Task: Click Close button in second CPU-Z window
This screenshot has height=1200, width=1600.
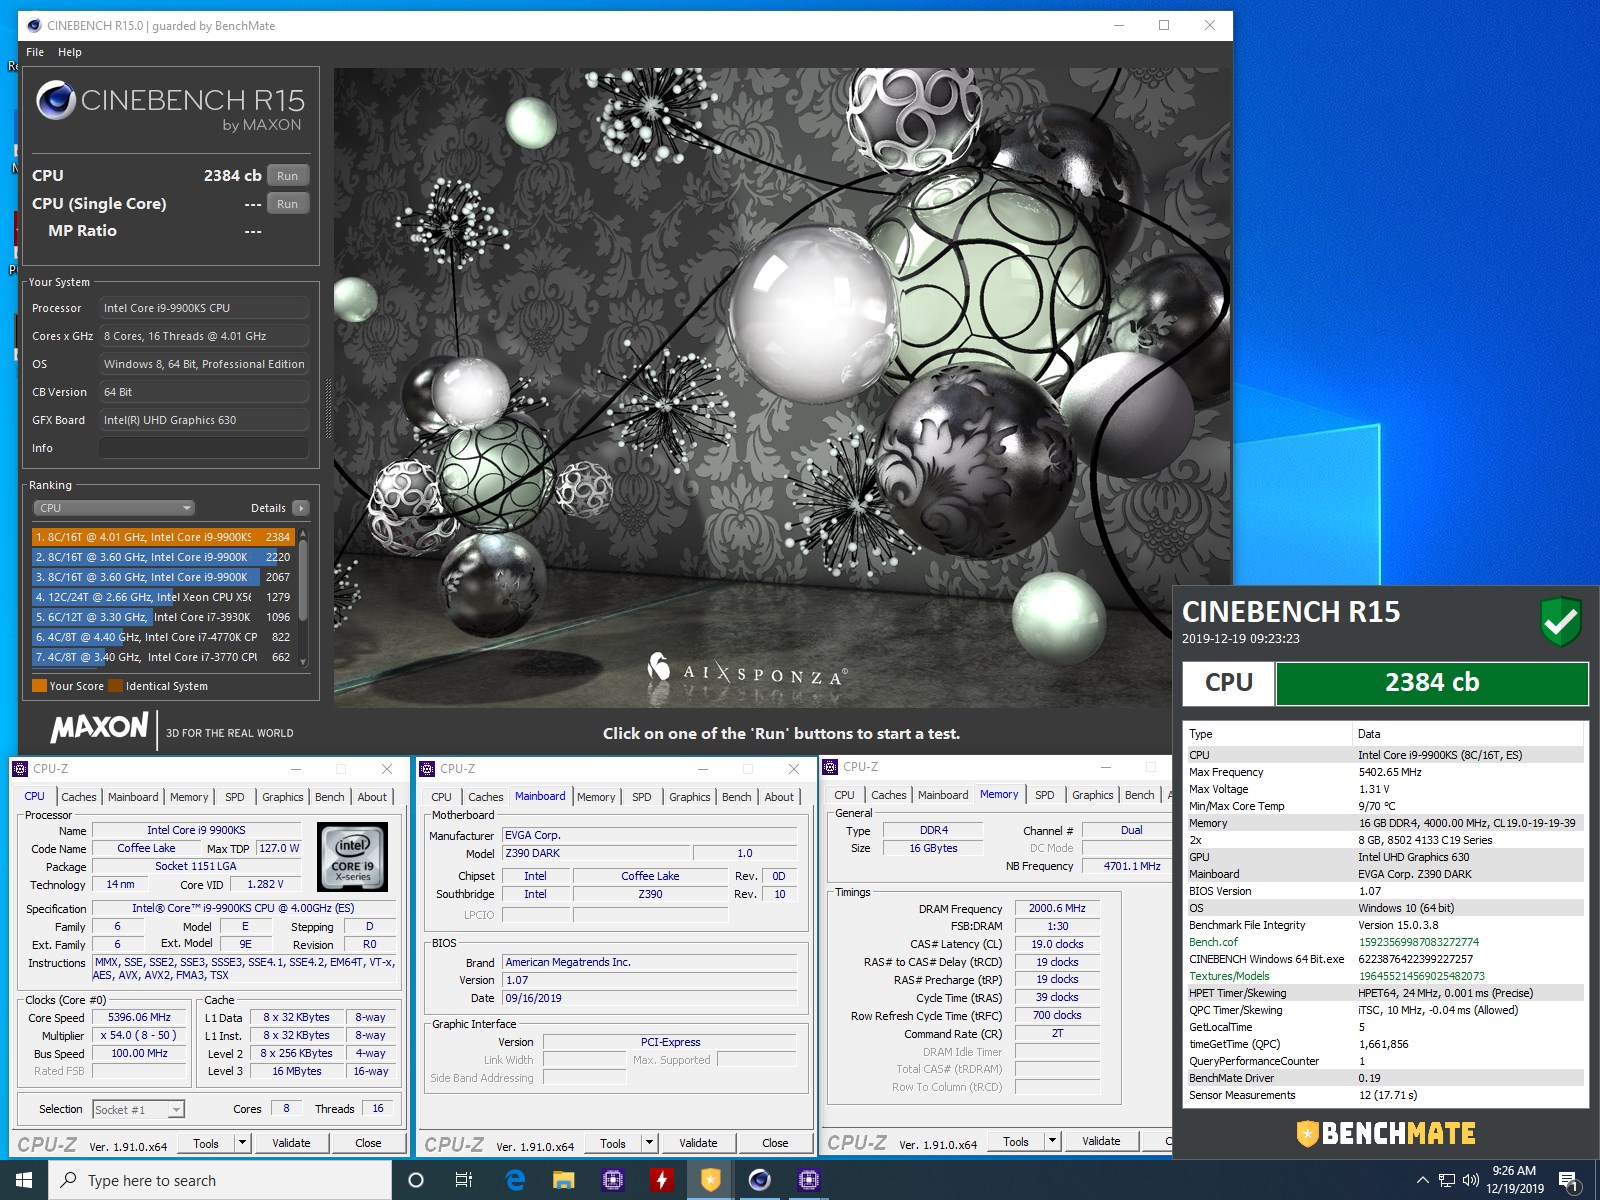Action: [775, 1143]
